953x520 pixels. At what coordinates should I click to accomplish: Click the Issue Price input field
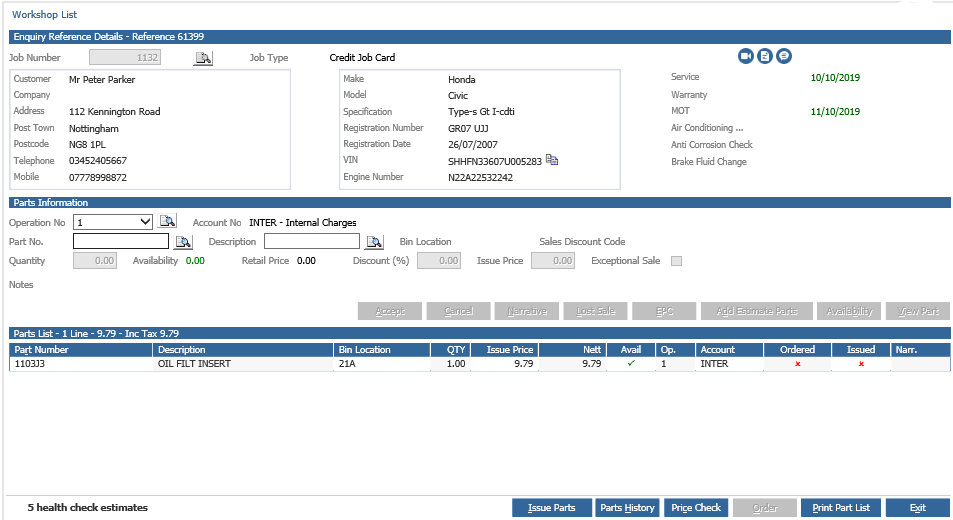[553, 261]
